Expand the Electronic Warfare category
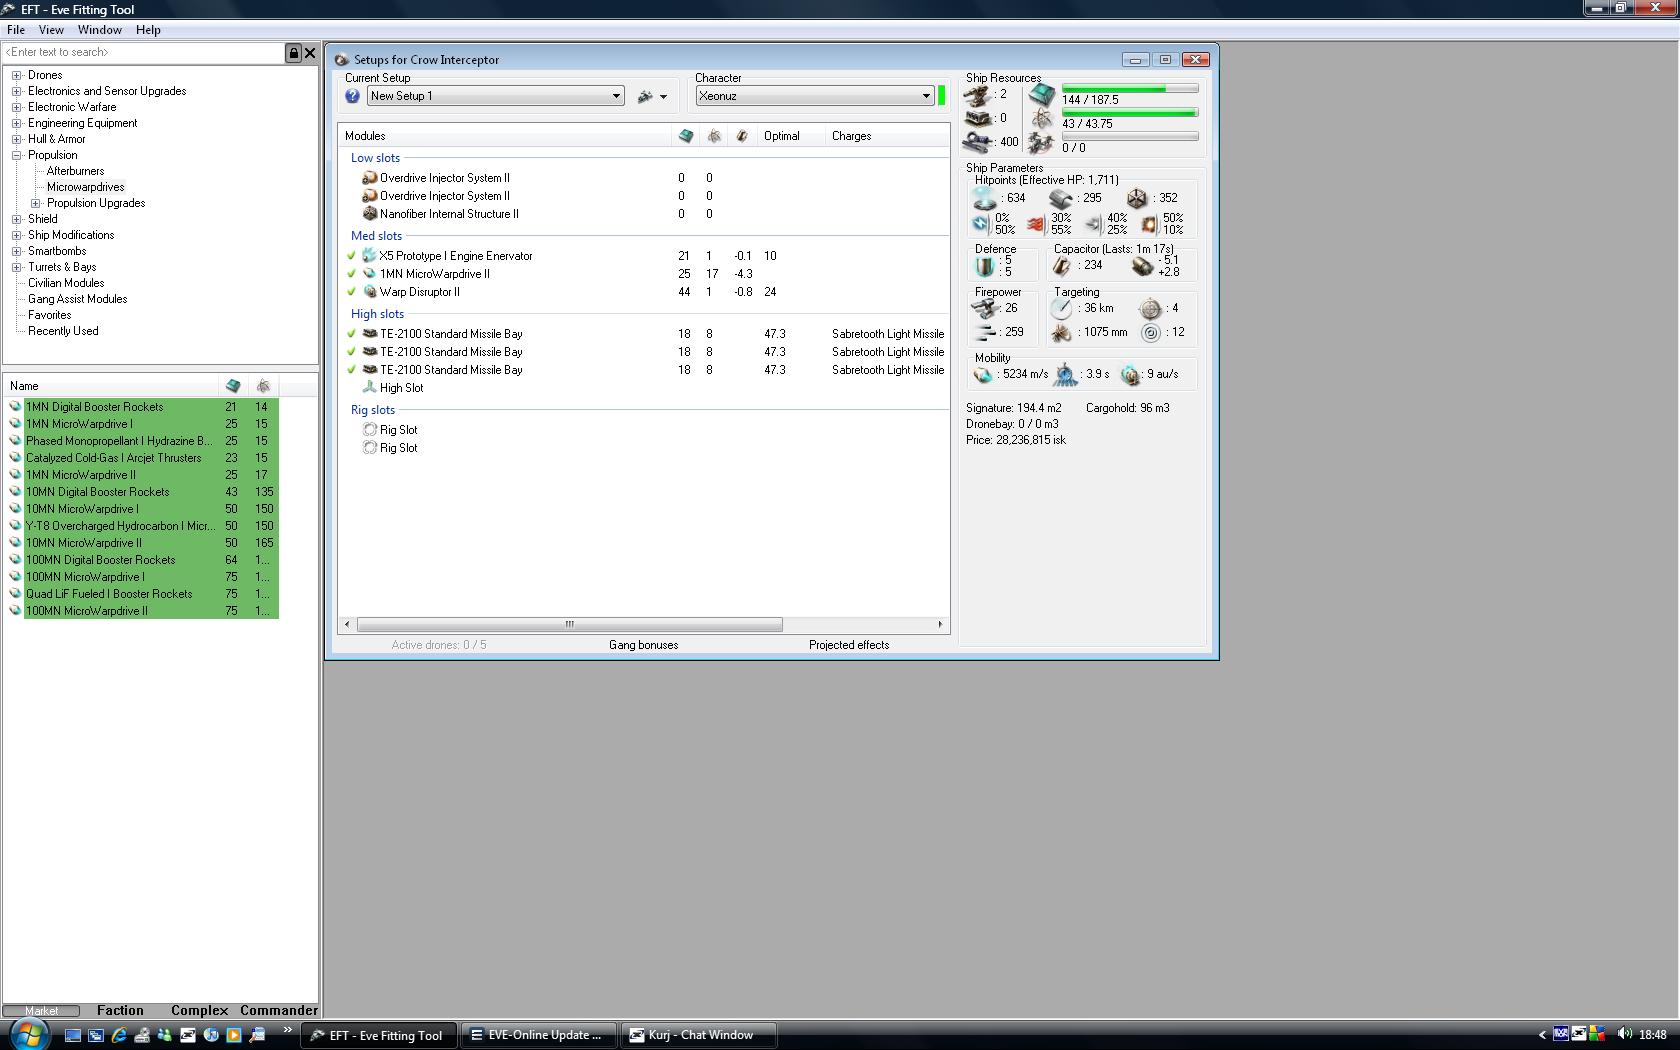The height and width of the screenshot is (1050, 1680). click(x=17, y=107)
